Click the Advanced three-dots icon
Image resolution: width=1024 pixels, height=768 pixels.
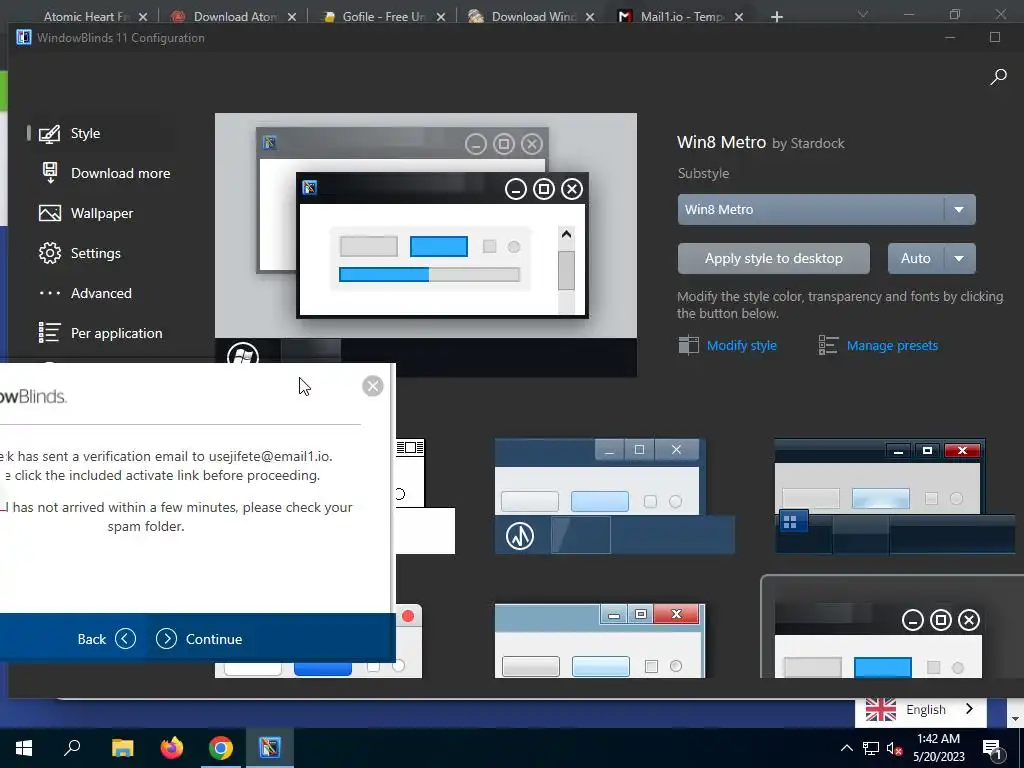[50, 293]
